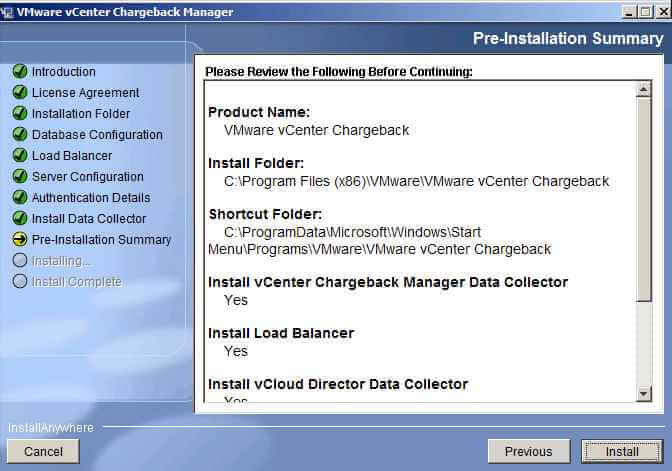Select the Server Configuration step label

pyautogui.click(x=88, y=177)
